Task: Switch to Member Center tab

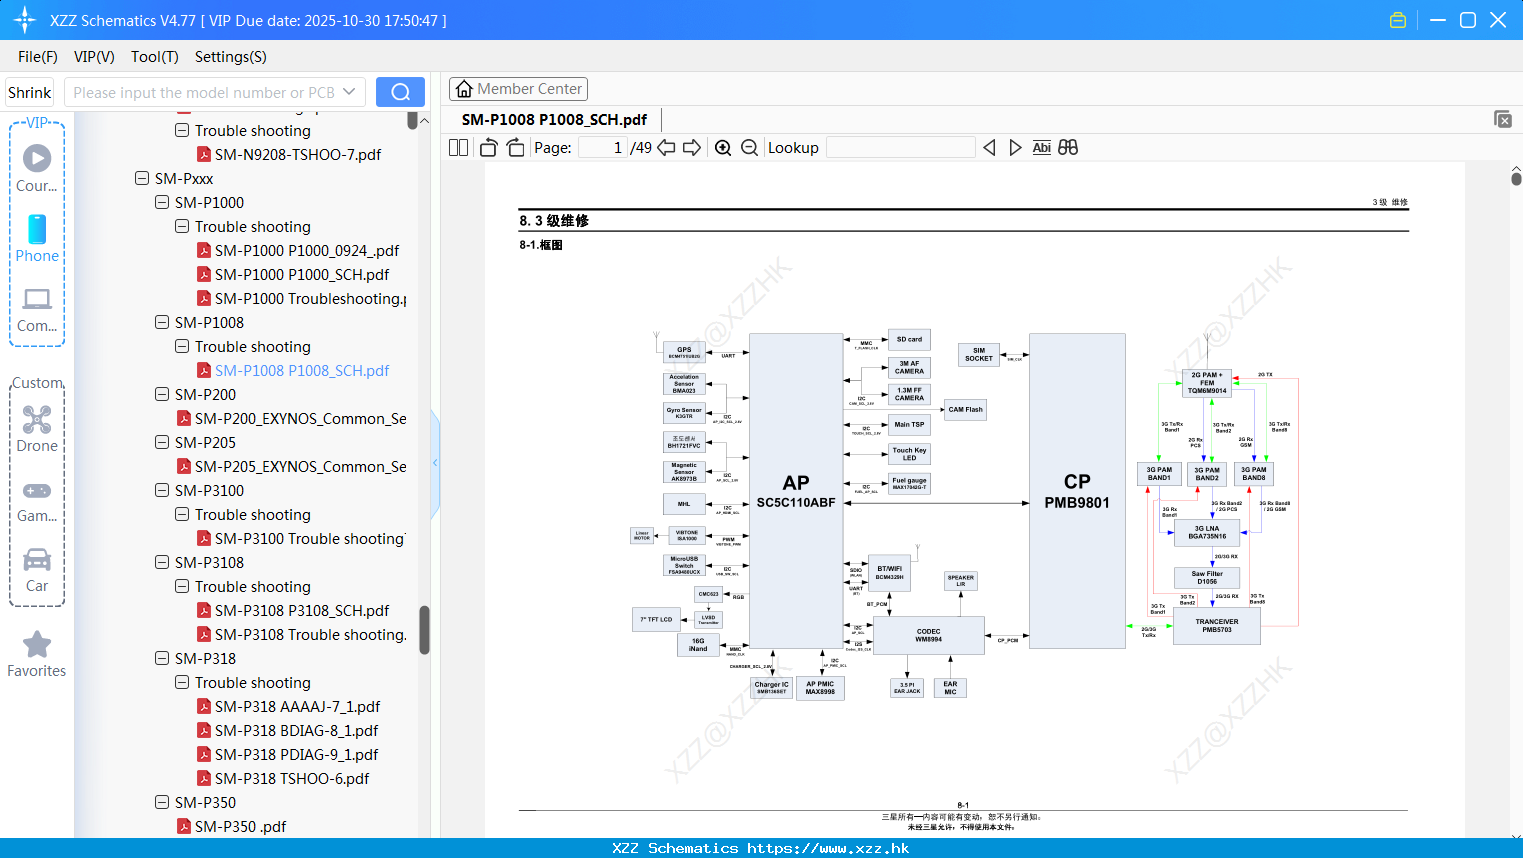Action: coord(518,89)
